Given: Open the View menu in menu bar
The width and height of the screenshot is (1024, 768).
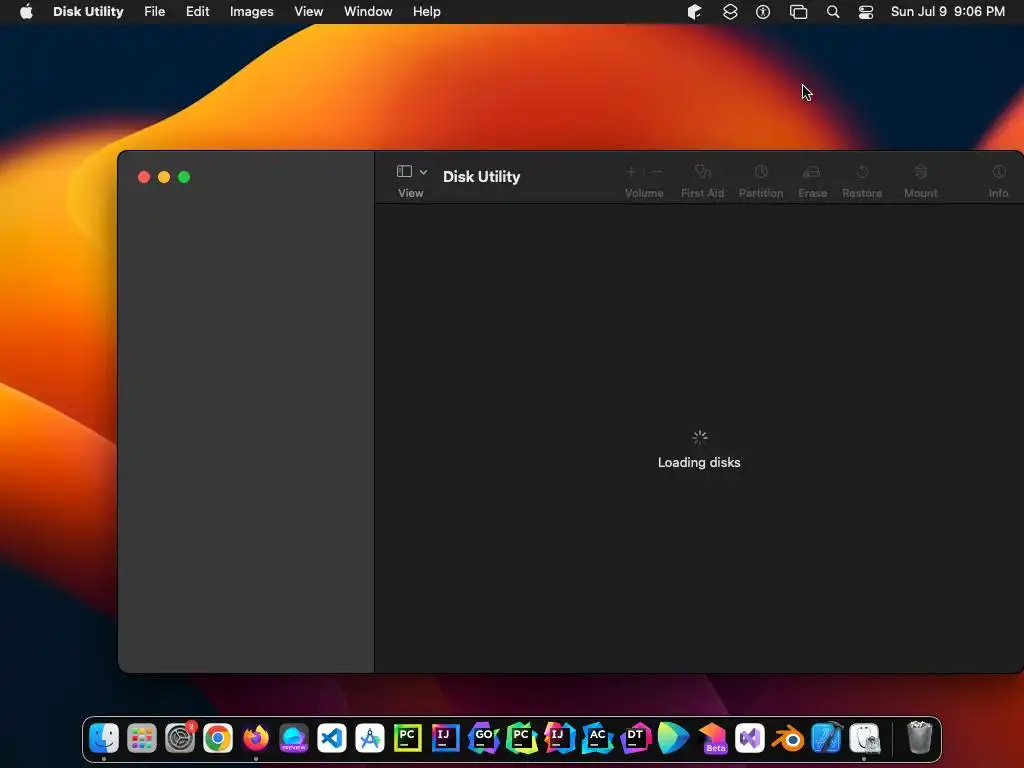Looking at the screenshot, I should 308,12.
